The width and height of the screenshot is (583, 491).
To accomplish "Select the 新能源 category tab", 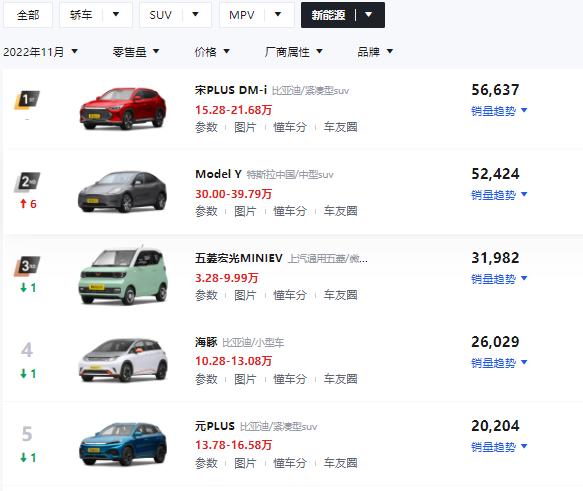I will click(x=328, y=15).
